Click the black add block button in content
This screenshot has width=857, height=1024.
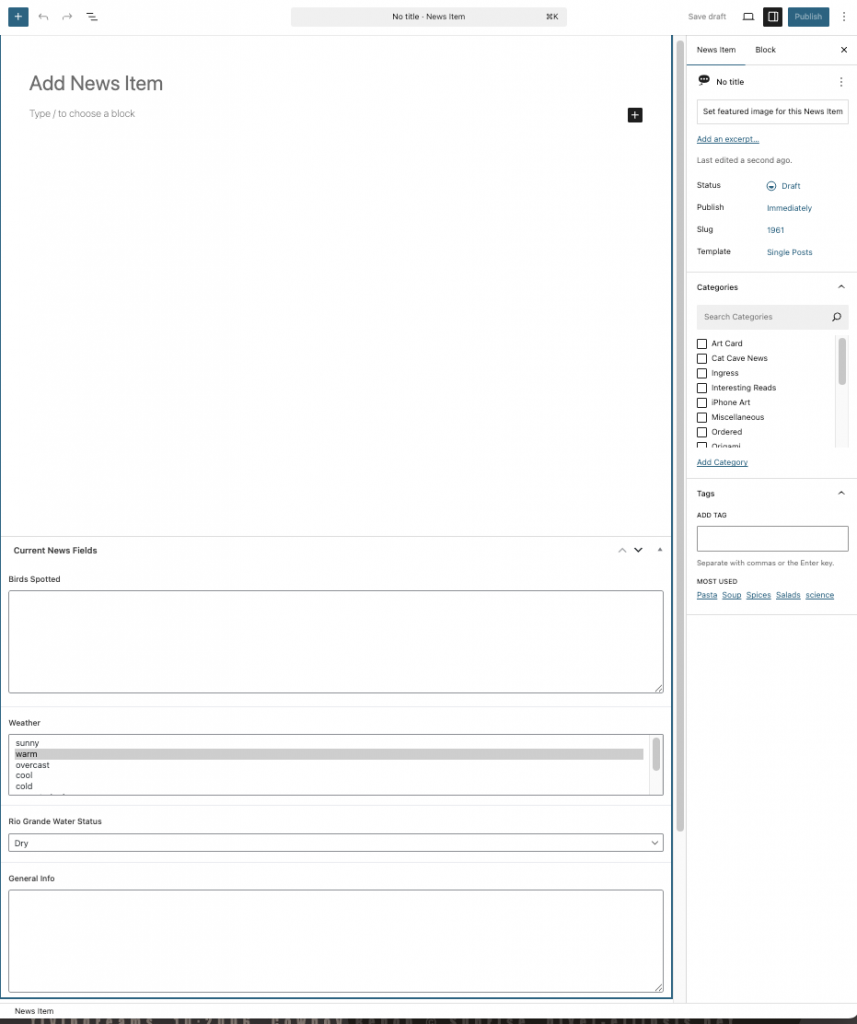(x=634, y=115)
